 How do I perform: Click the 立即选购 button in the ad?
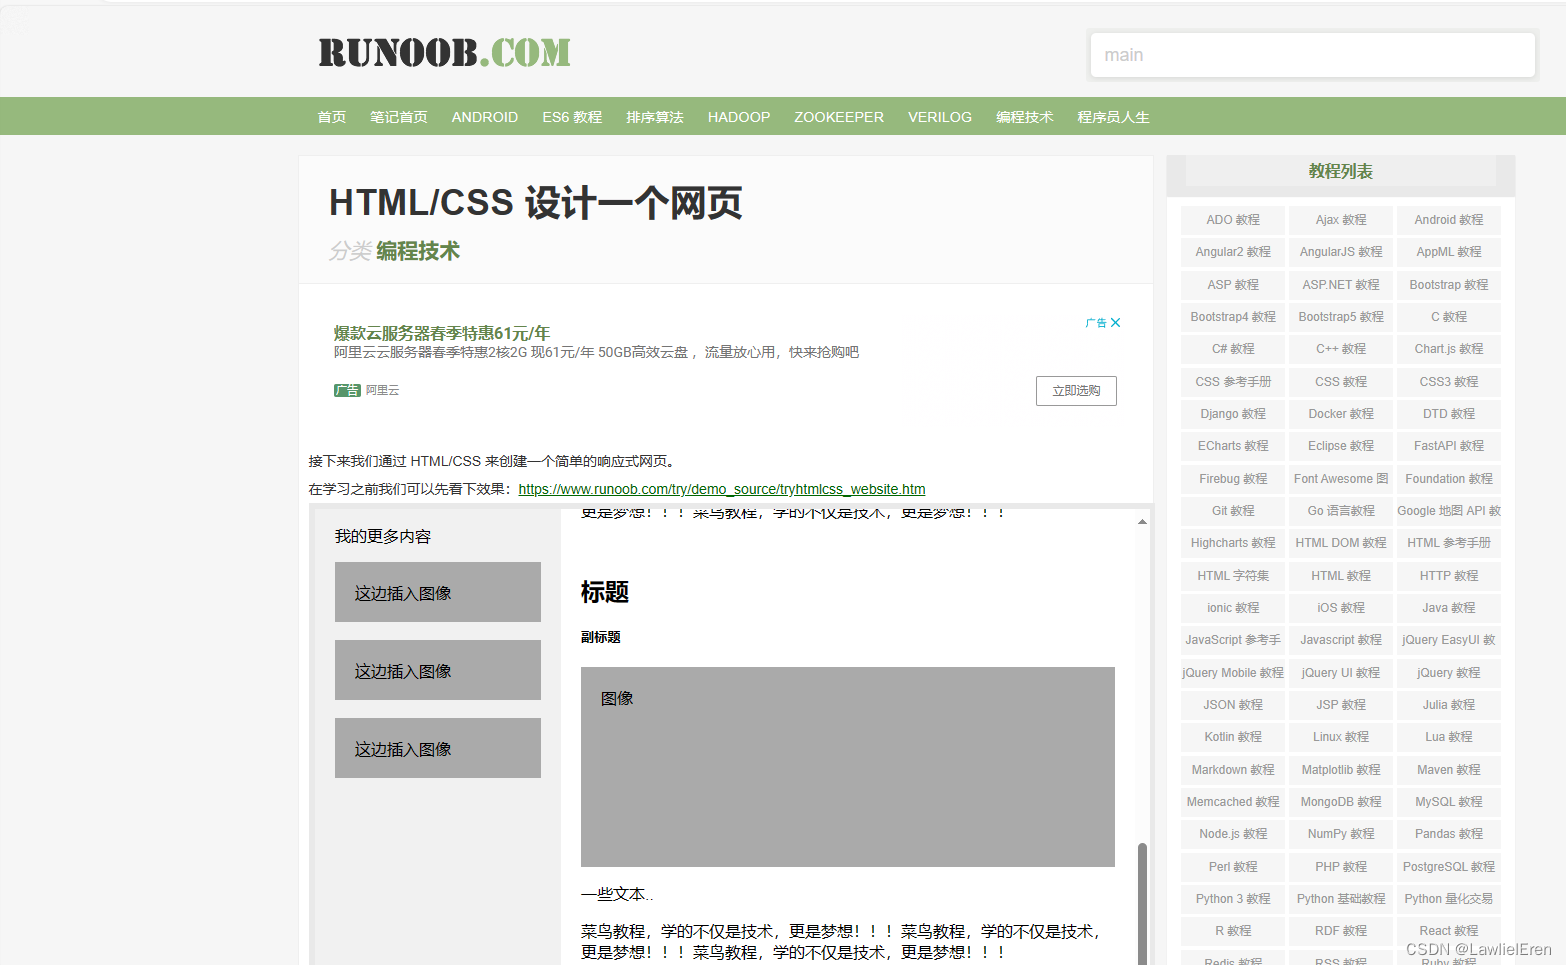point(1076,390)
